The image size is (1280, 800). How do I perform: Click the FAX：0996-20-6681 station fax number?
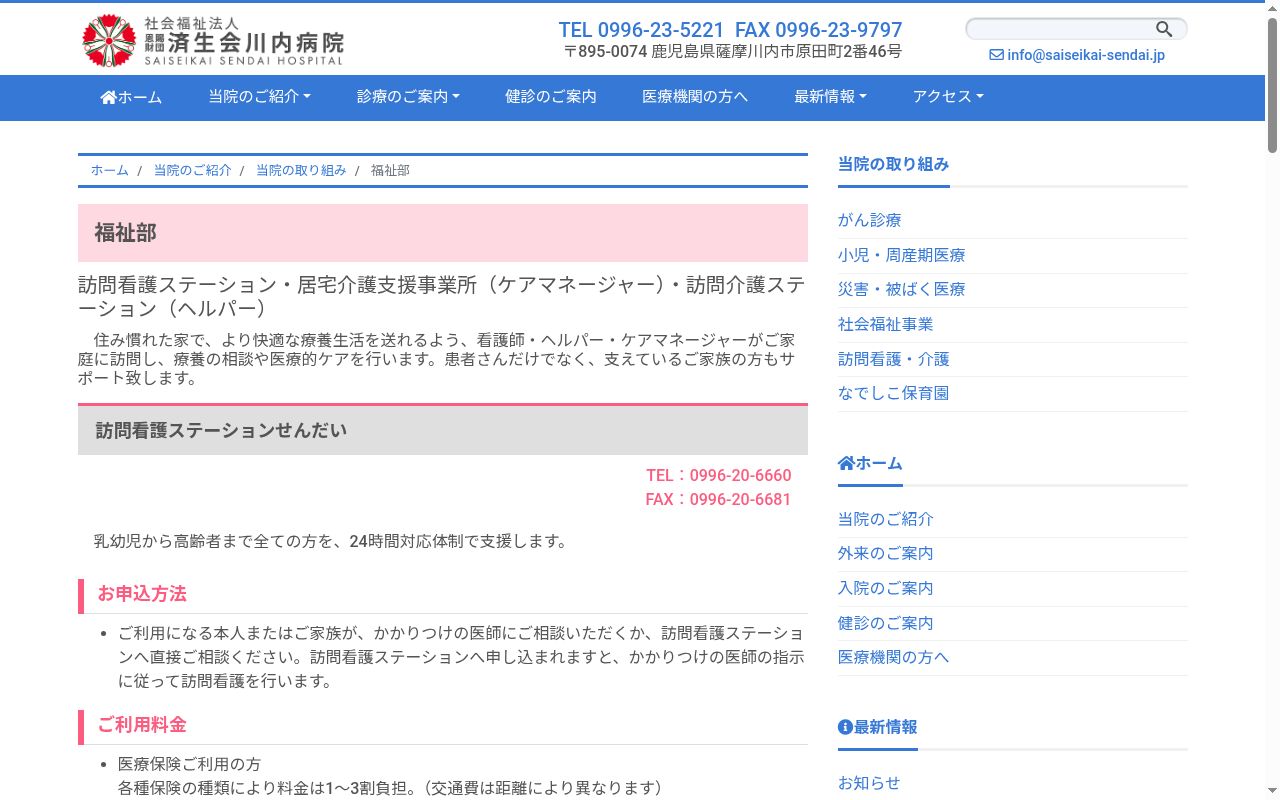(x=718, y=500)
